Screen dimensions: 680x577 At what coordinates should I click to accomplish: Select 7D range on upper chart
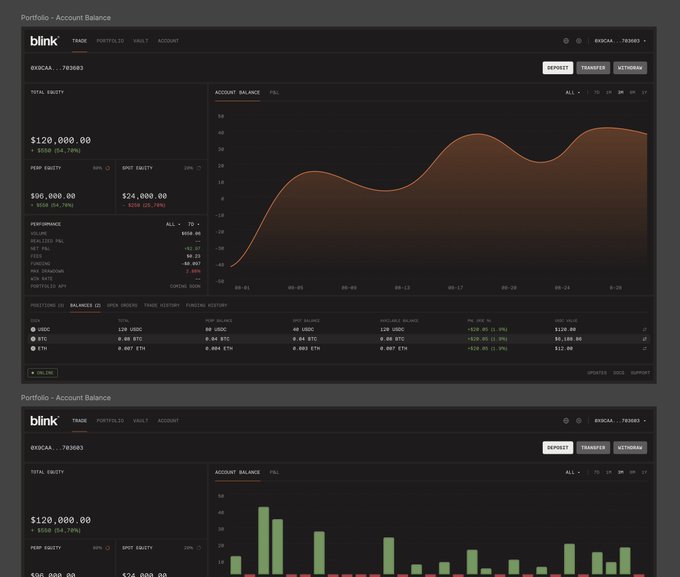(x=597, y=92)
